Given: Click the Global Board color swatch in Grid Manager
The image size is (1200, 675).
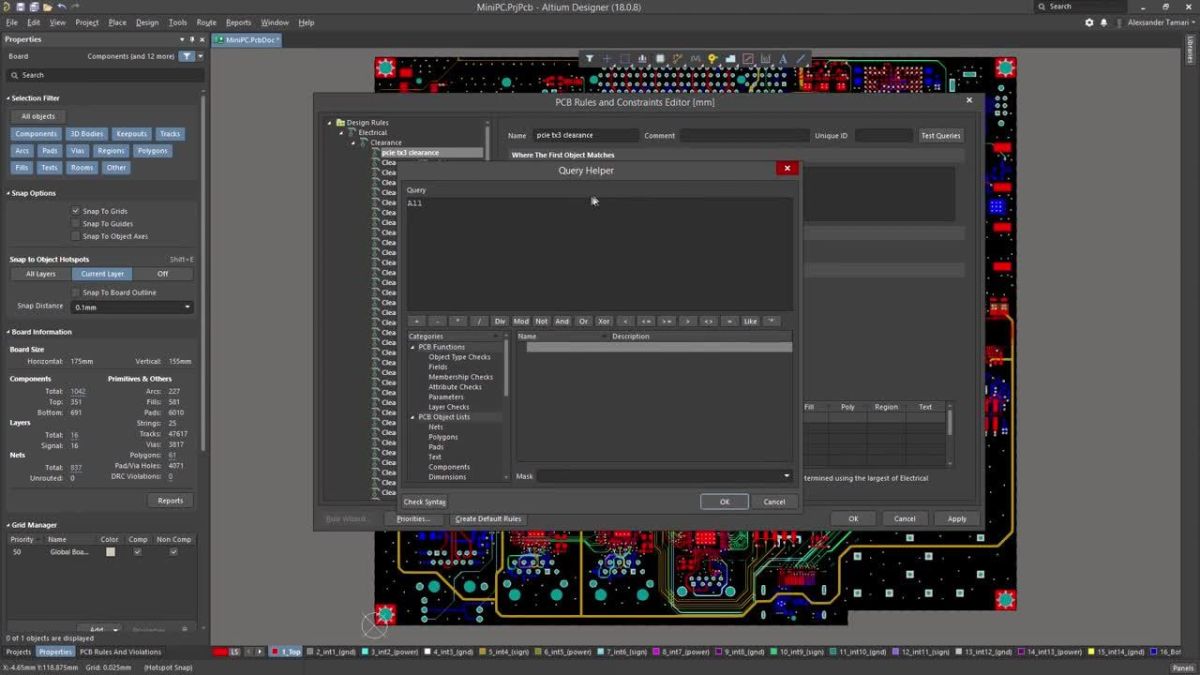Looking at the screenshot, I should point(110,551).
